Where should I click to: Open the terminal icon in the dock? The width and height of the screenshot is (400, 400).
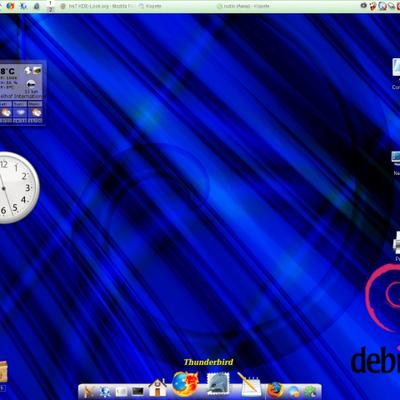pos(138,391)
